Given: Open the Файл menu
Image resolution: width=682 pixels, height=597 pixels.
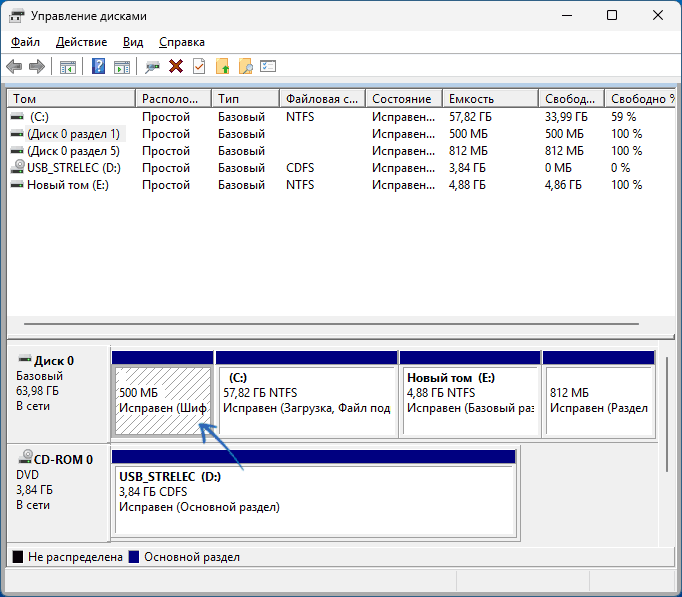Looking at the screenshot, I should click(25, 42).
